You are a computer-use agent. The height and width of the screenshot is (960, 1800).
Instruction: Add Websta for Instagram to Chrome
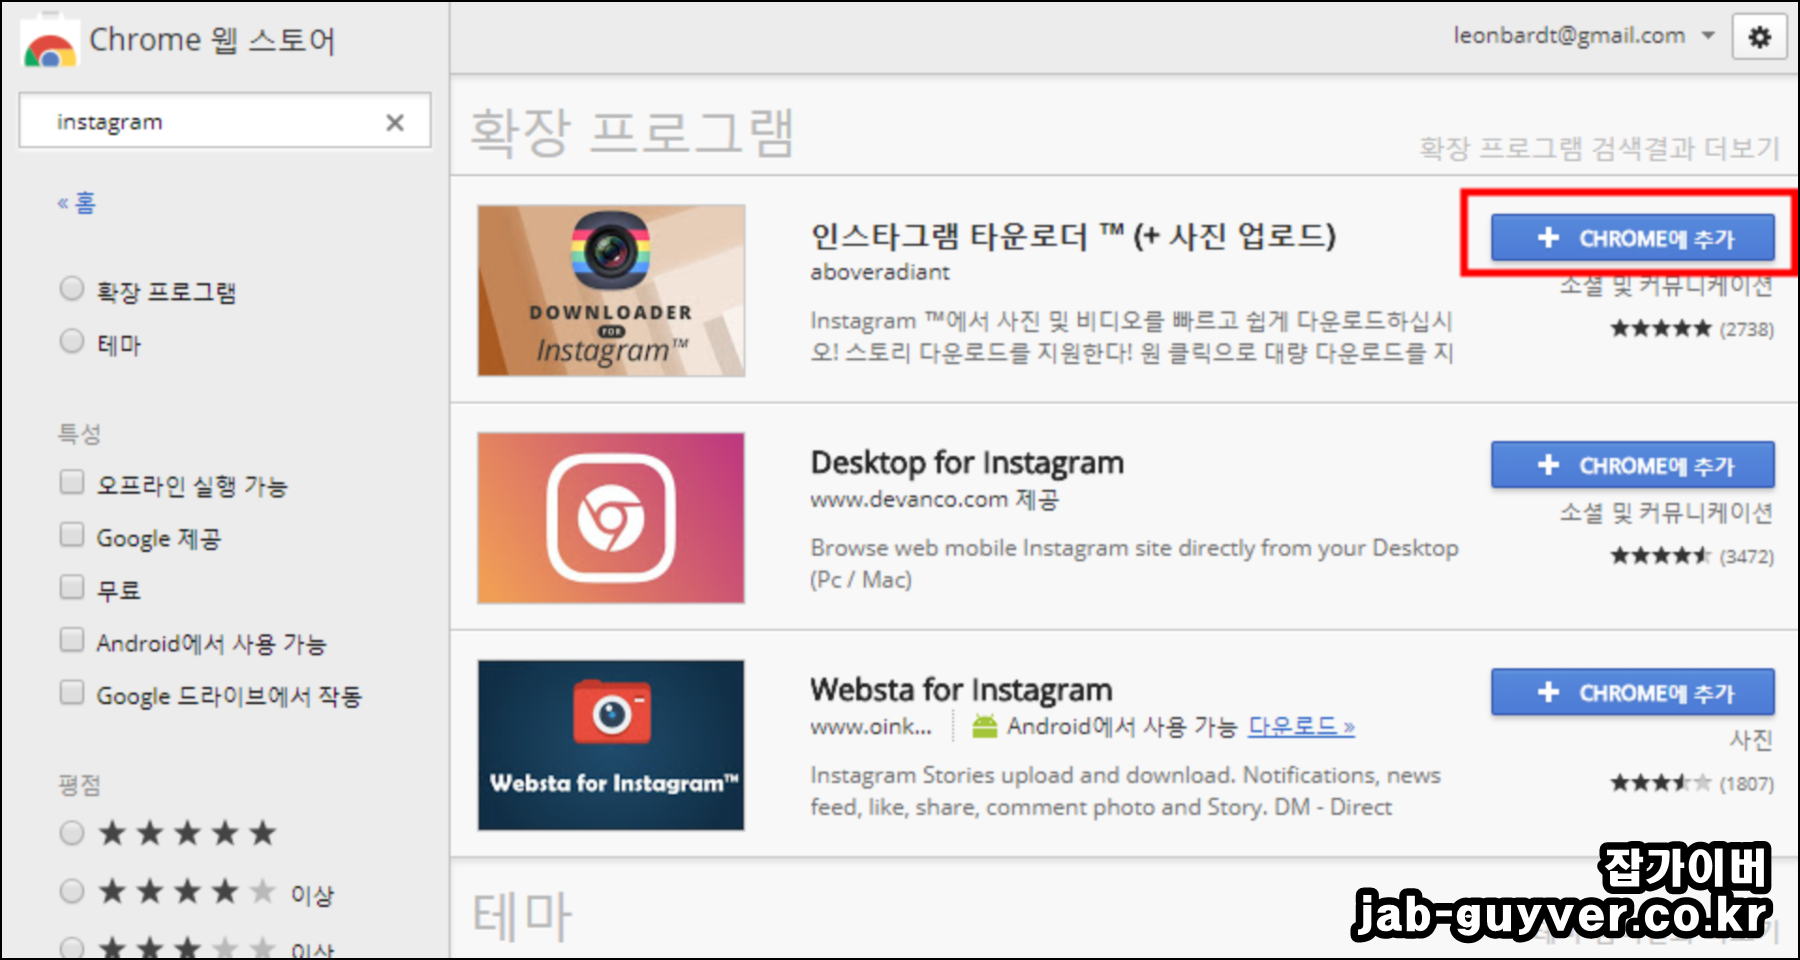point(1633,692)
